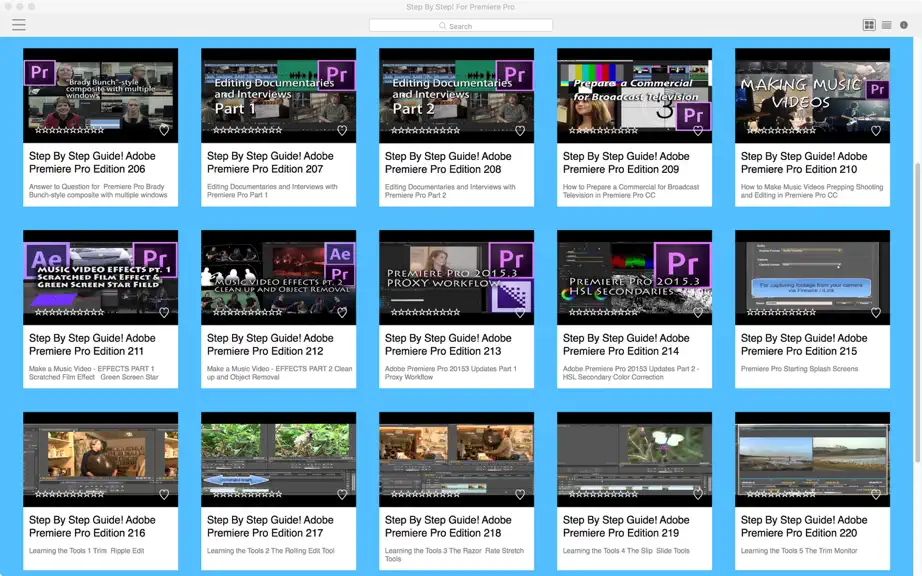Image resolution: width=922 pixels, height=576 pixels.
Task: Toggle heart on Edition 216 card
Action: click(164, 494)
